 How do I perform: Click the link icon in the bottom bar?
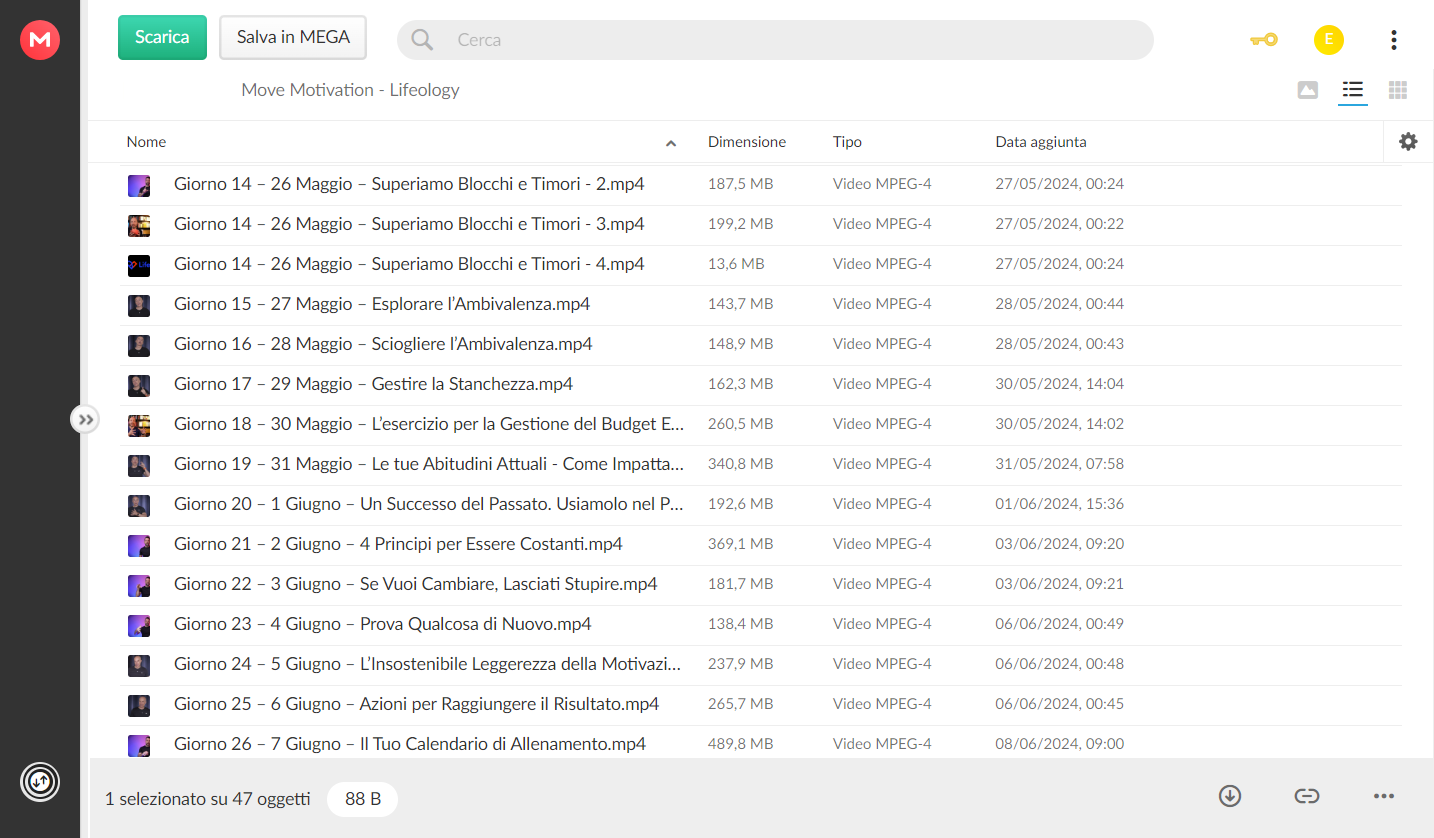[x=1307, y=796]
